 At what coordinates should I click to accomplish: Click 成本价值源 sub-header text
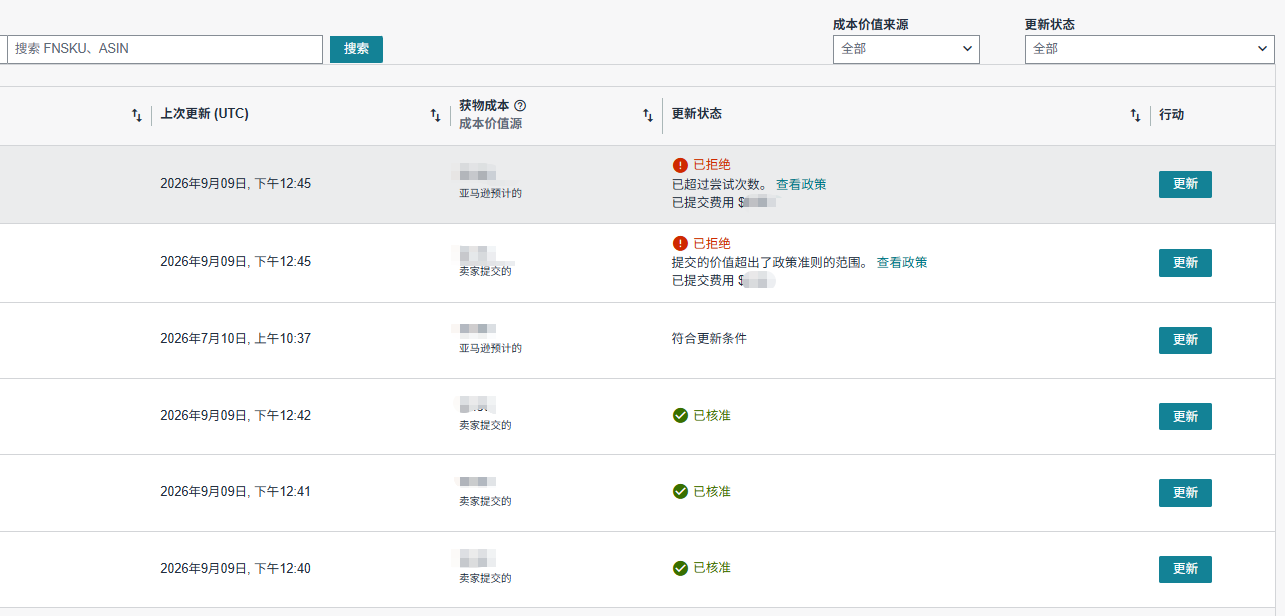pos(490,124)
